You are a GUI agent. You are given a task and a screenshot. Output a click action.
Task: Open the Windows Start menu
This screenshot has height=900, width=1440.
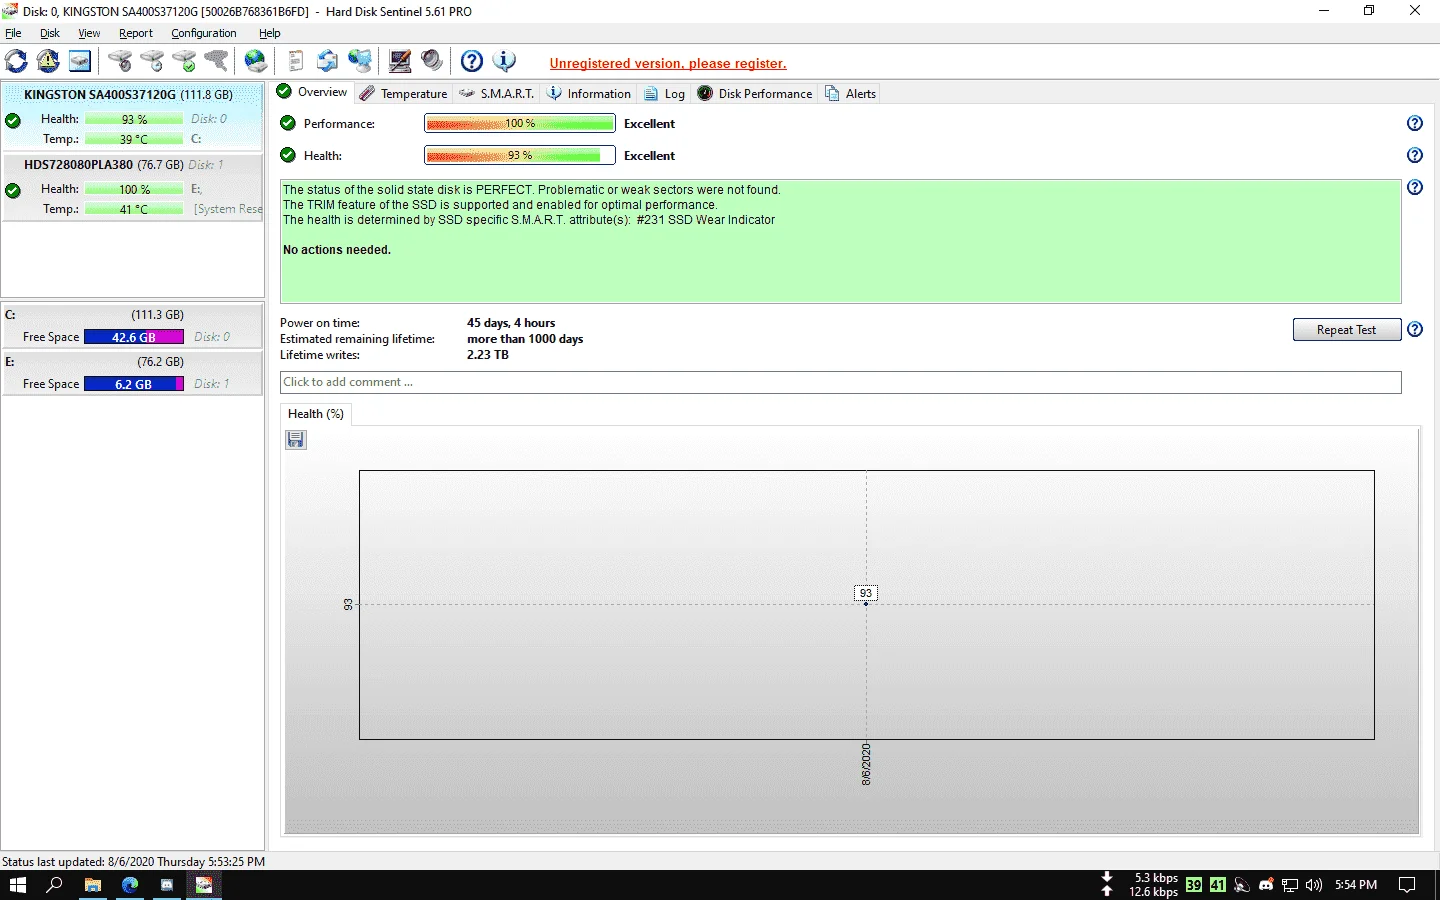coord(17,885)
